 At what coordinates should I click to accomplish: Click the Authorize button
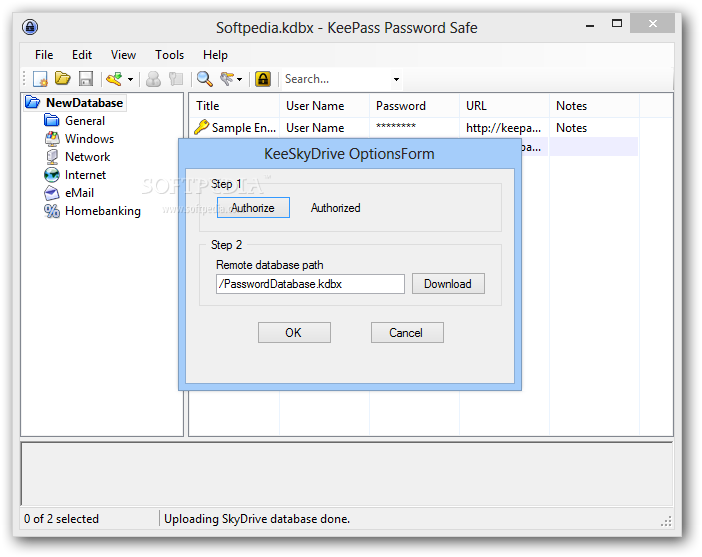point(253,208)
